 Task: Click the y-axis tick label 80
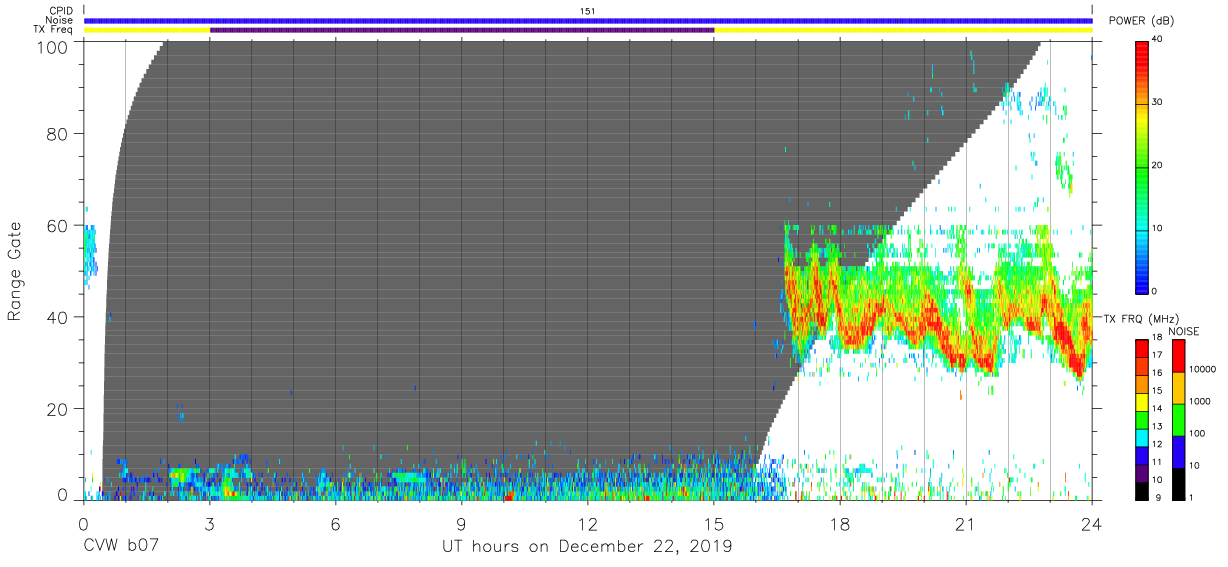[58, 134]
